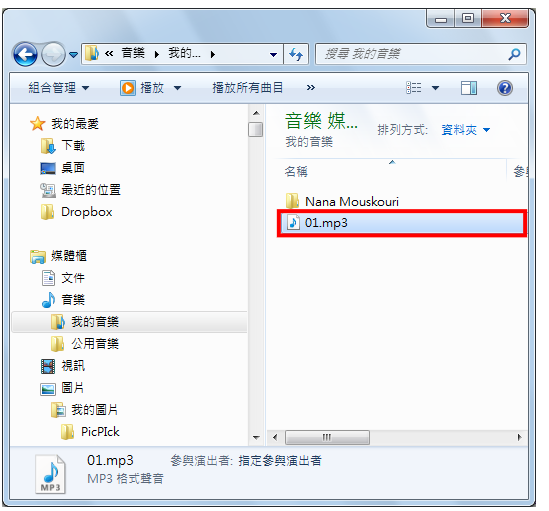The image size is (549, 511).
Task: Click the orange 播放 play icon
Action: pos(128,88)
